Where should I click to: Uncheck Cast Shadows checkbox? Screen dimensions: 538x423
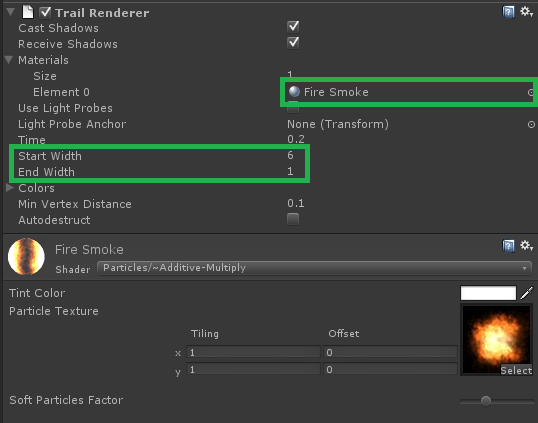click(x=293, y=27)
